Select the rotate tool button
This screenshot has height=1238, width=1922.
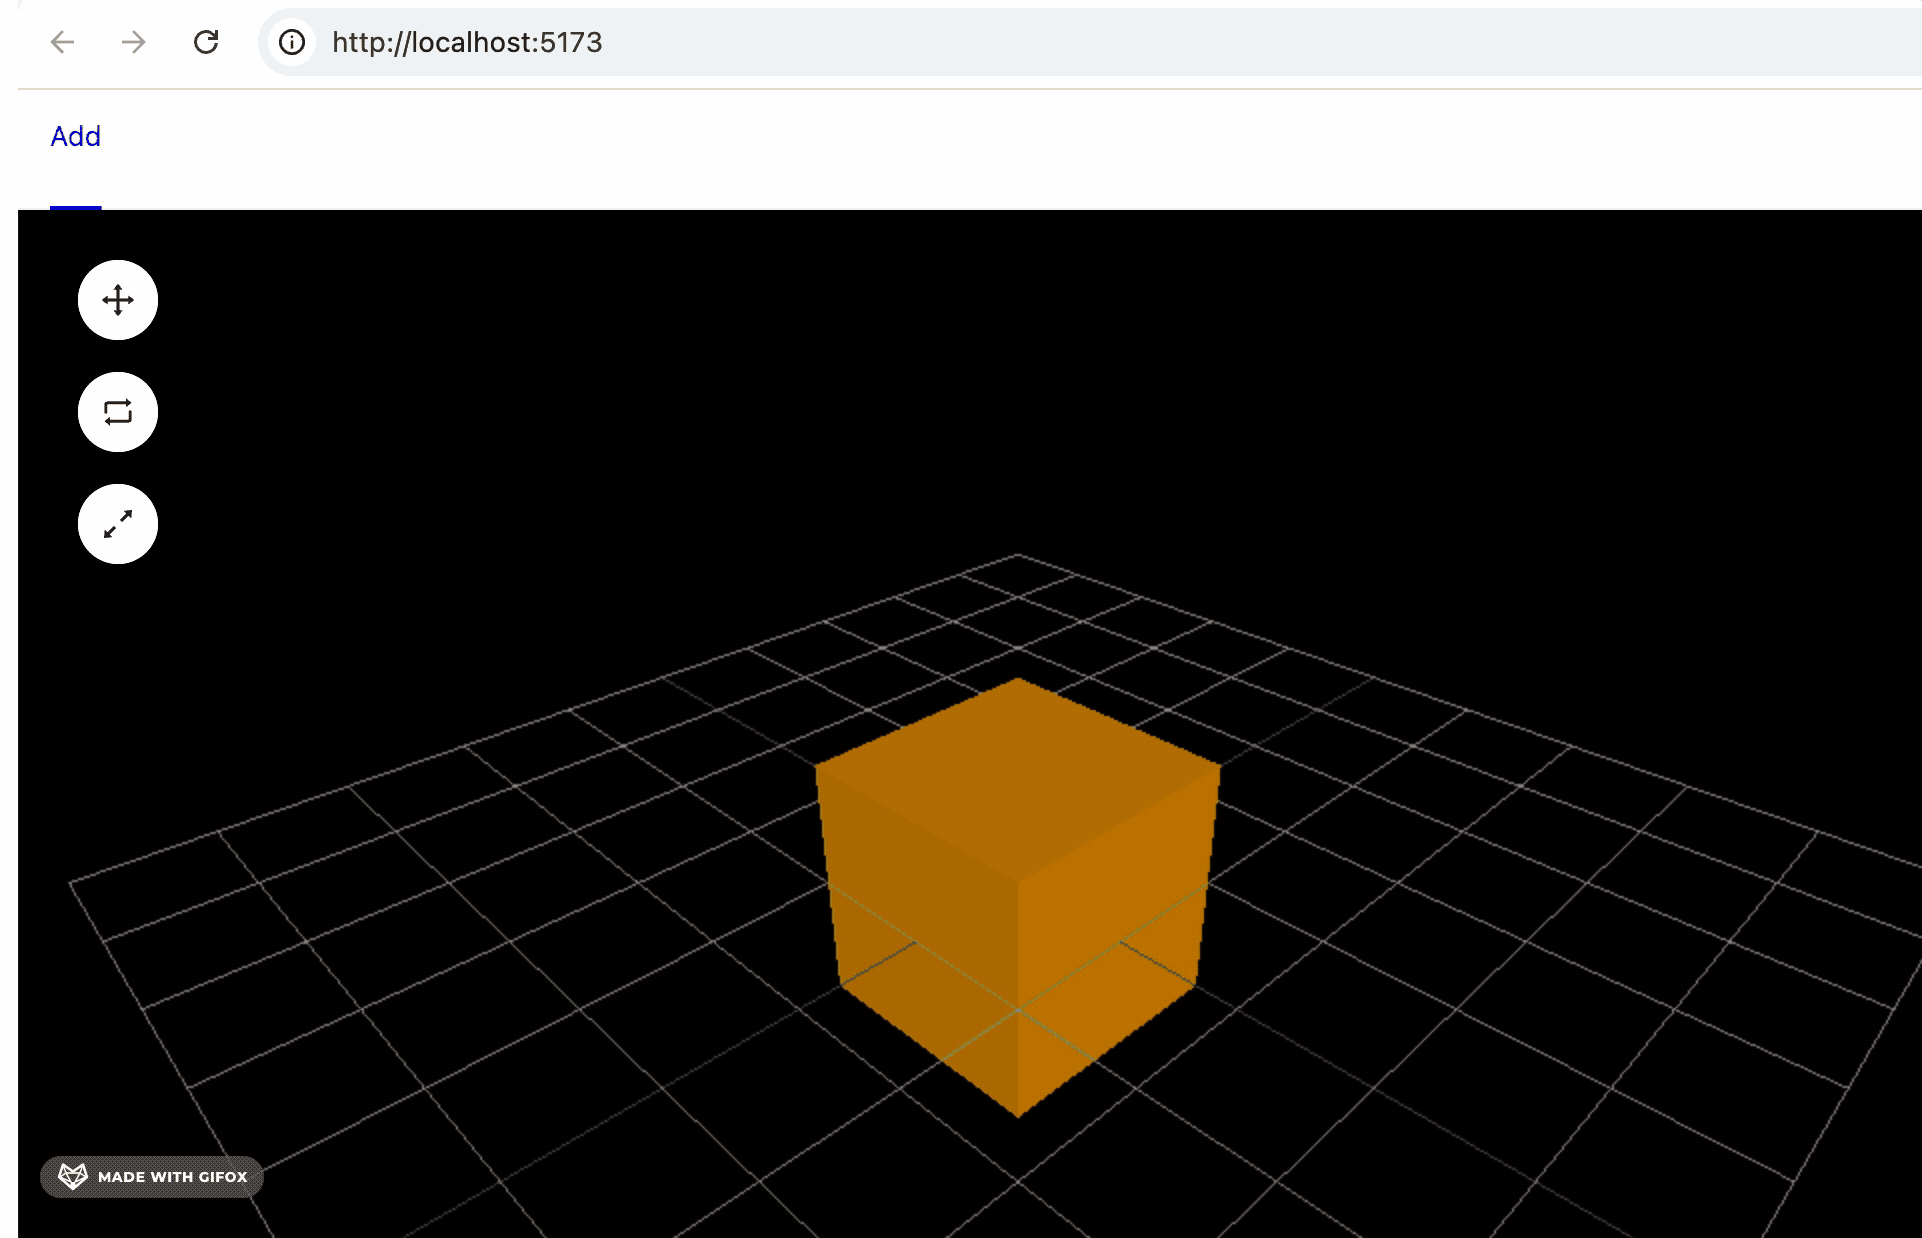(118, 412)
